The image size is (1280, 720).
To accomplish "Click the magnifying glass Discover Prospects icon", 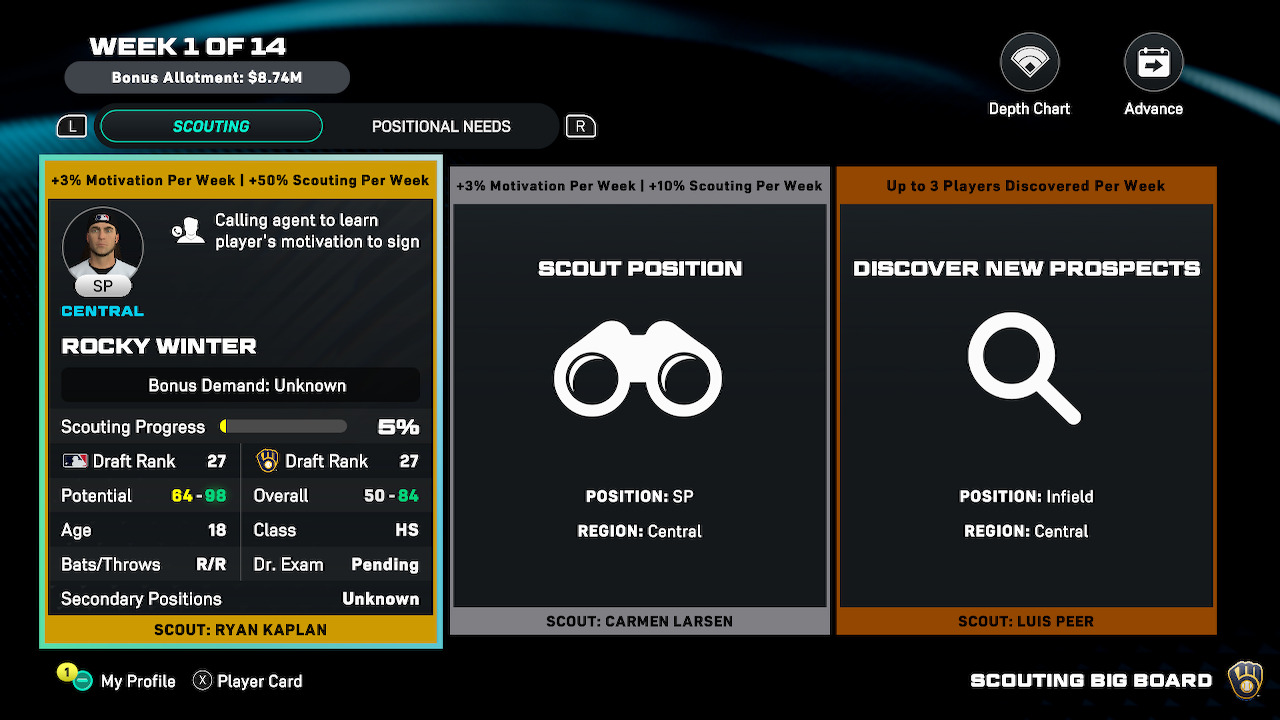I will coord(1024,367).
